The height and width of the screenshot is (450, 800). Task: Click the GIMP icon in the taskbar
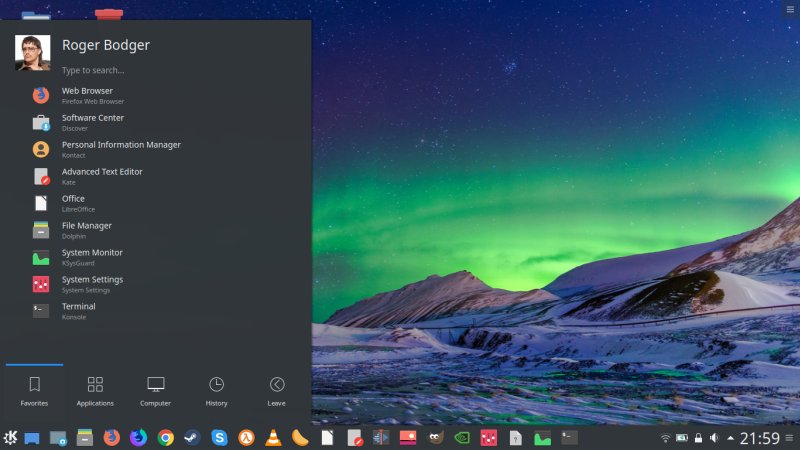coord(435,437)
